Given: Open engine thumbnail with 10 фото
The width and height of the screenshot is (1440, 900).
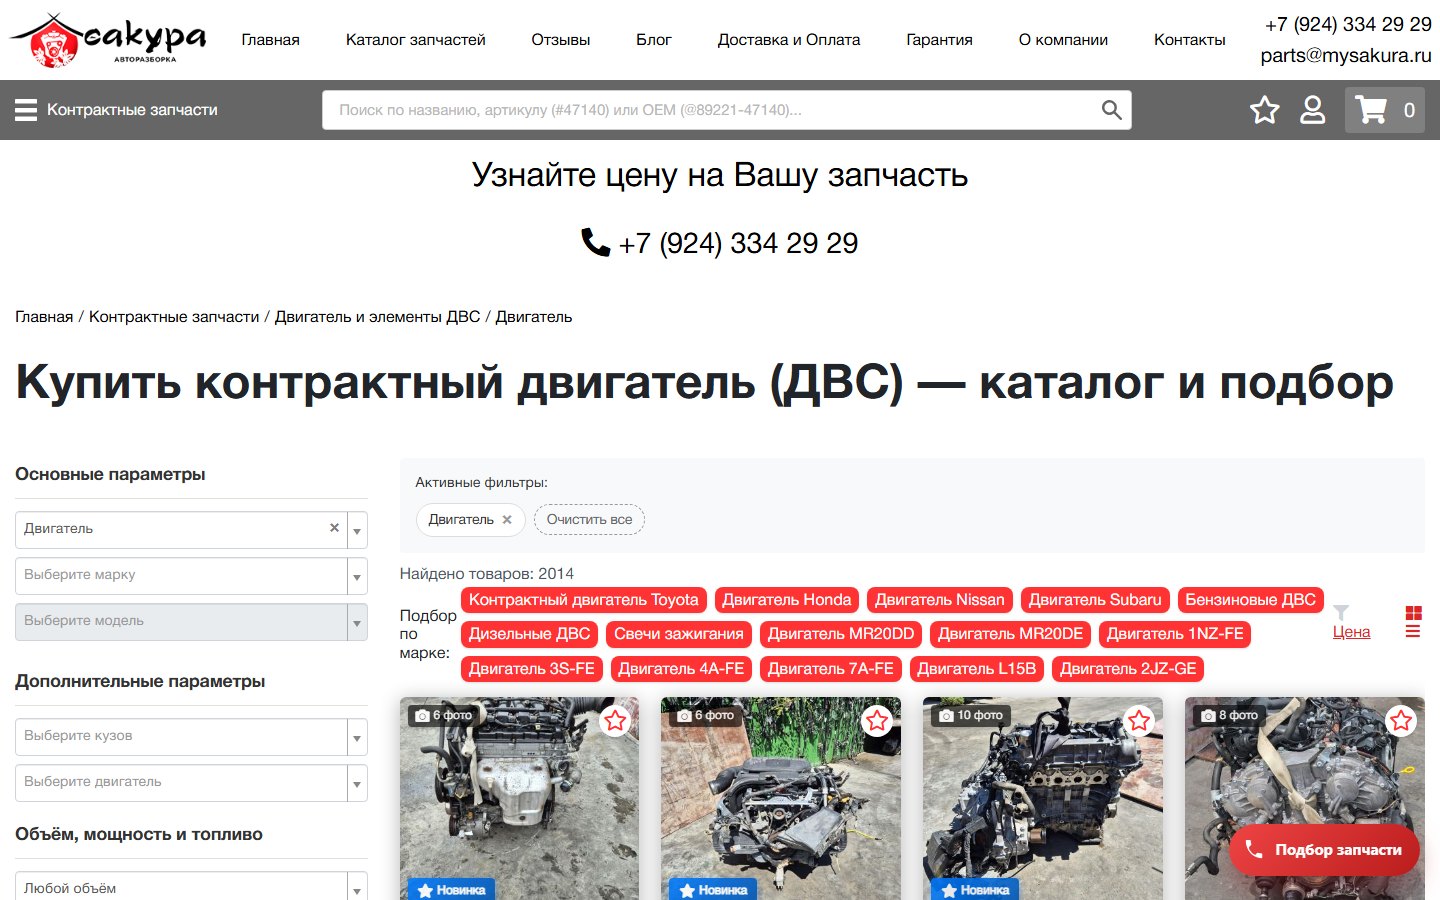Looking at the screenshot, I should (1043, 798).
